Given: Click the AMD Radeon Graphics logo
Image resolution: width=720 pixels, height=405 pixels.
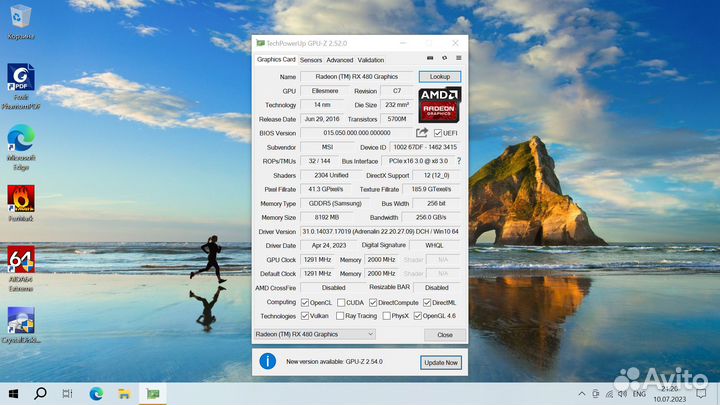Looking at the screenshot, I should click(x=440, y=104).
